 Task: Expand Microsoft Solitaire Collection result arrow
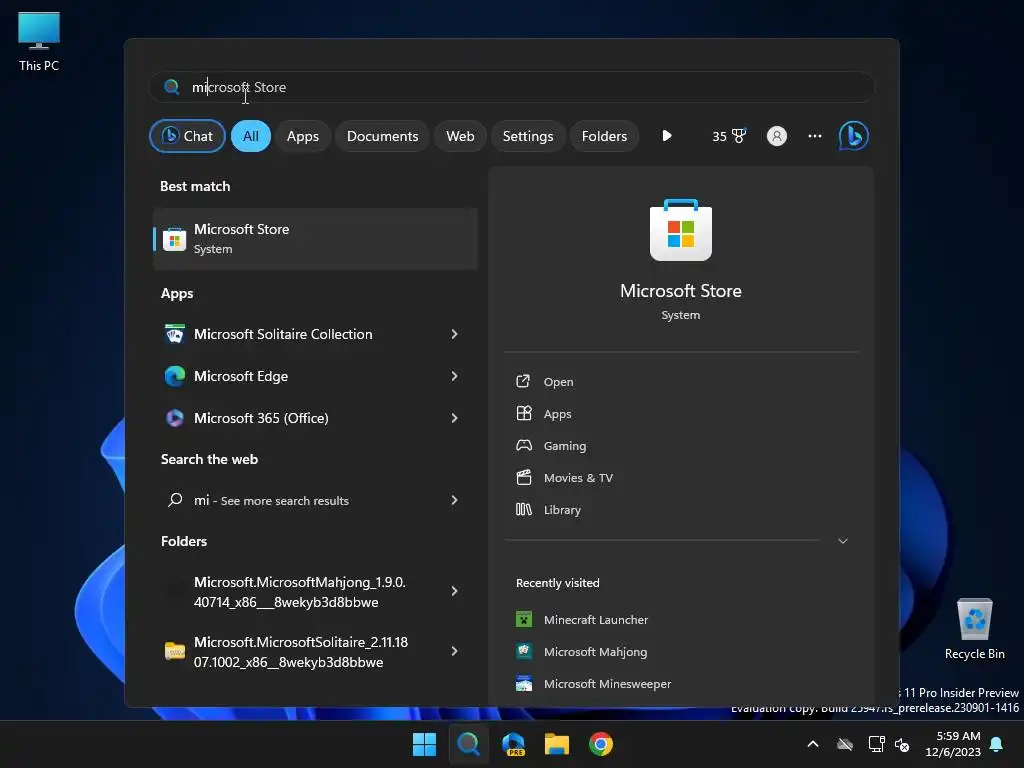(x=455, y=334)
